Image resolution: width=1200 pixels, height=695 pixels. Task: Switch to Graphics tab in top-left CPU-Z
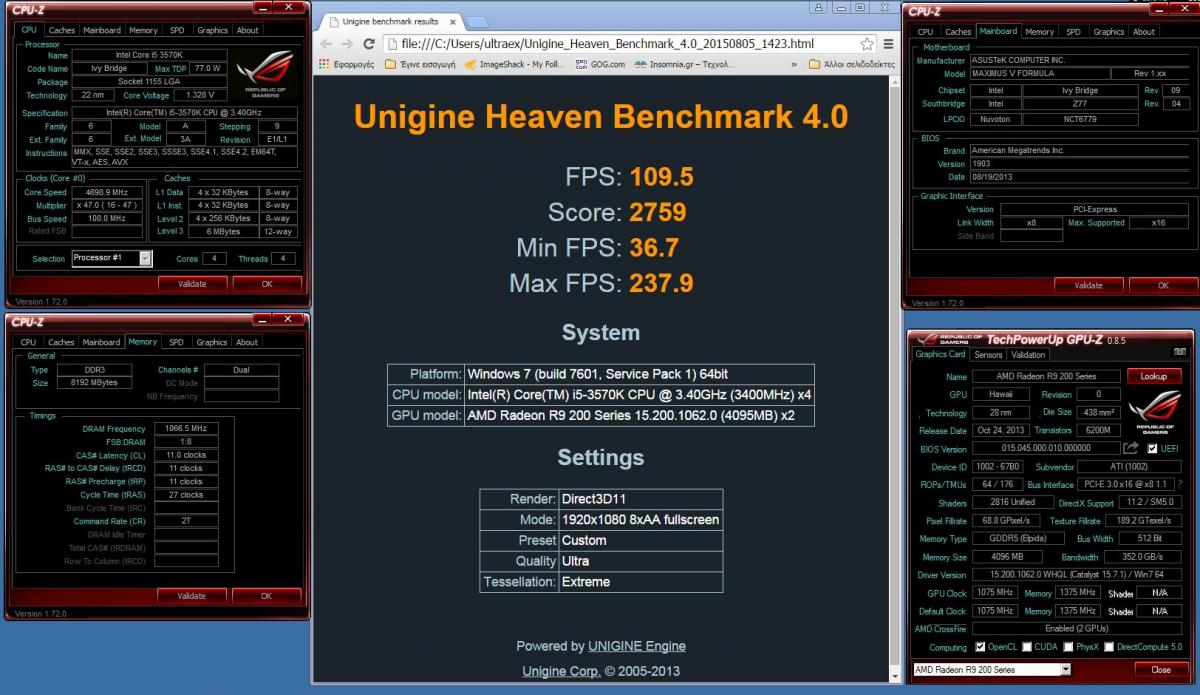(x=212, y=30)
